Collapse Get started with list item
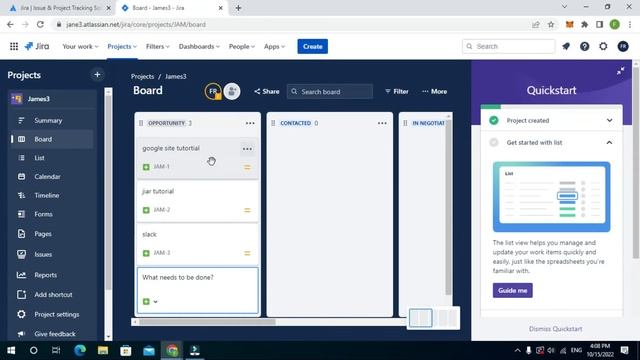640x360 pixels. point(609,142)
